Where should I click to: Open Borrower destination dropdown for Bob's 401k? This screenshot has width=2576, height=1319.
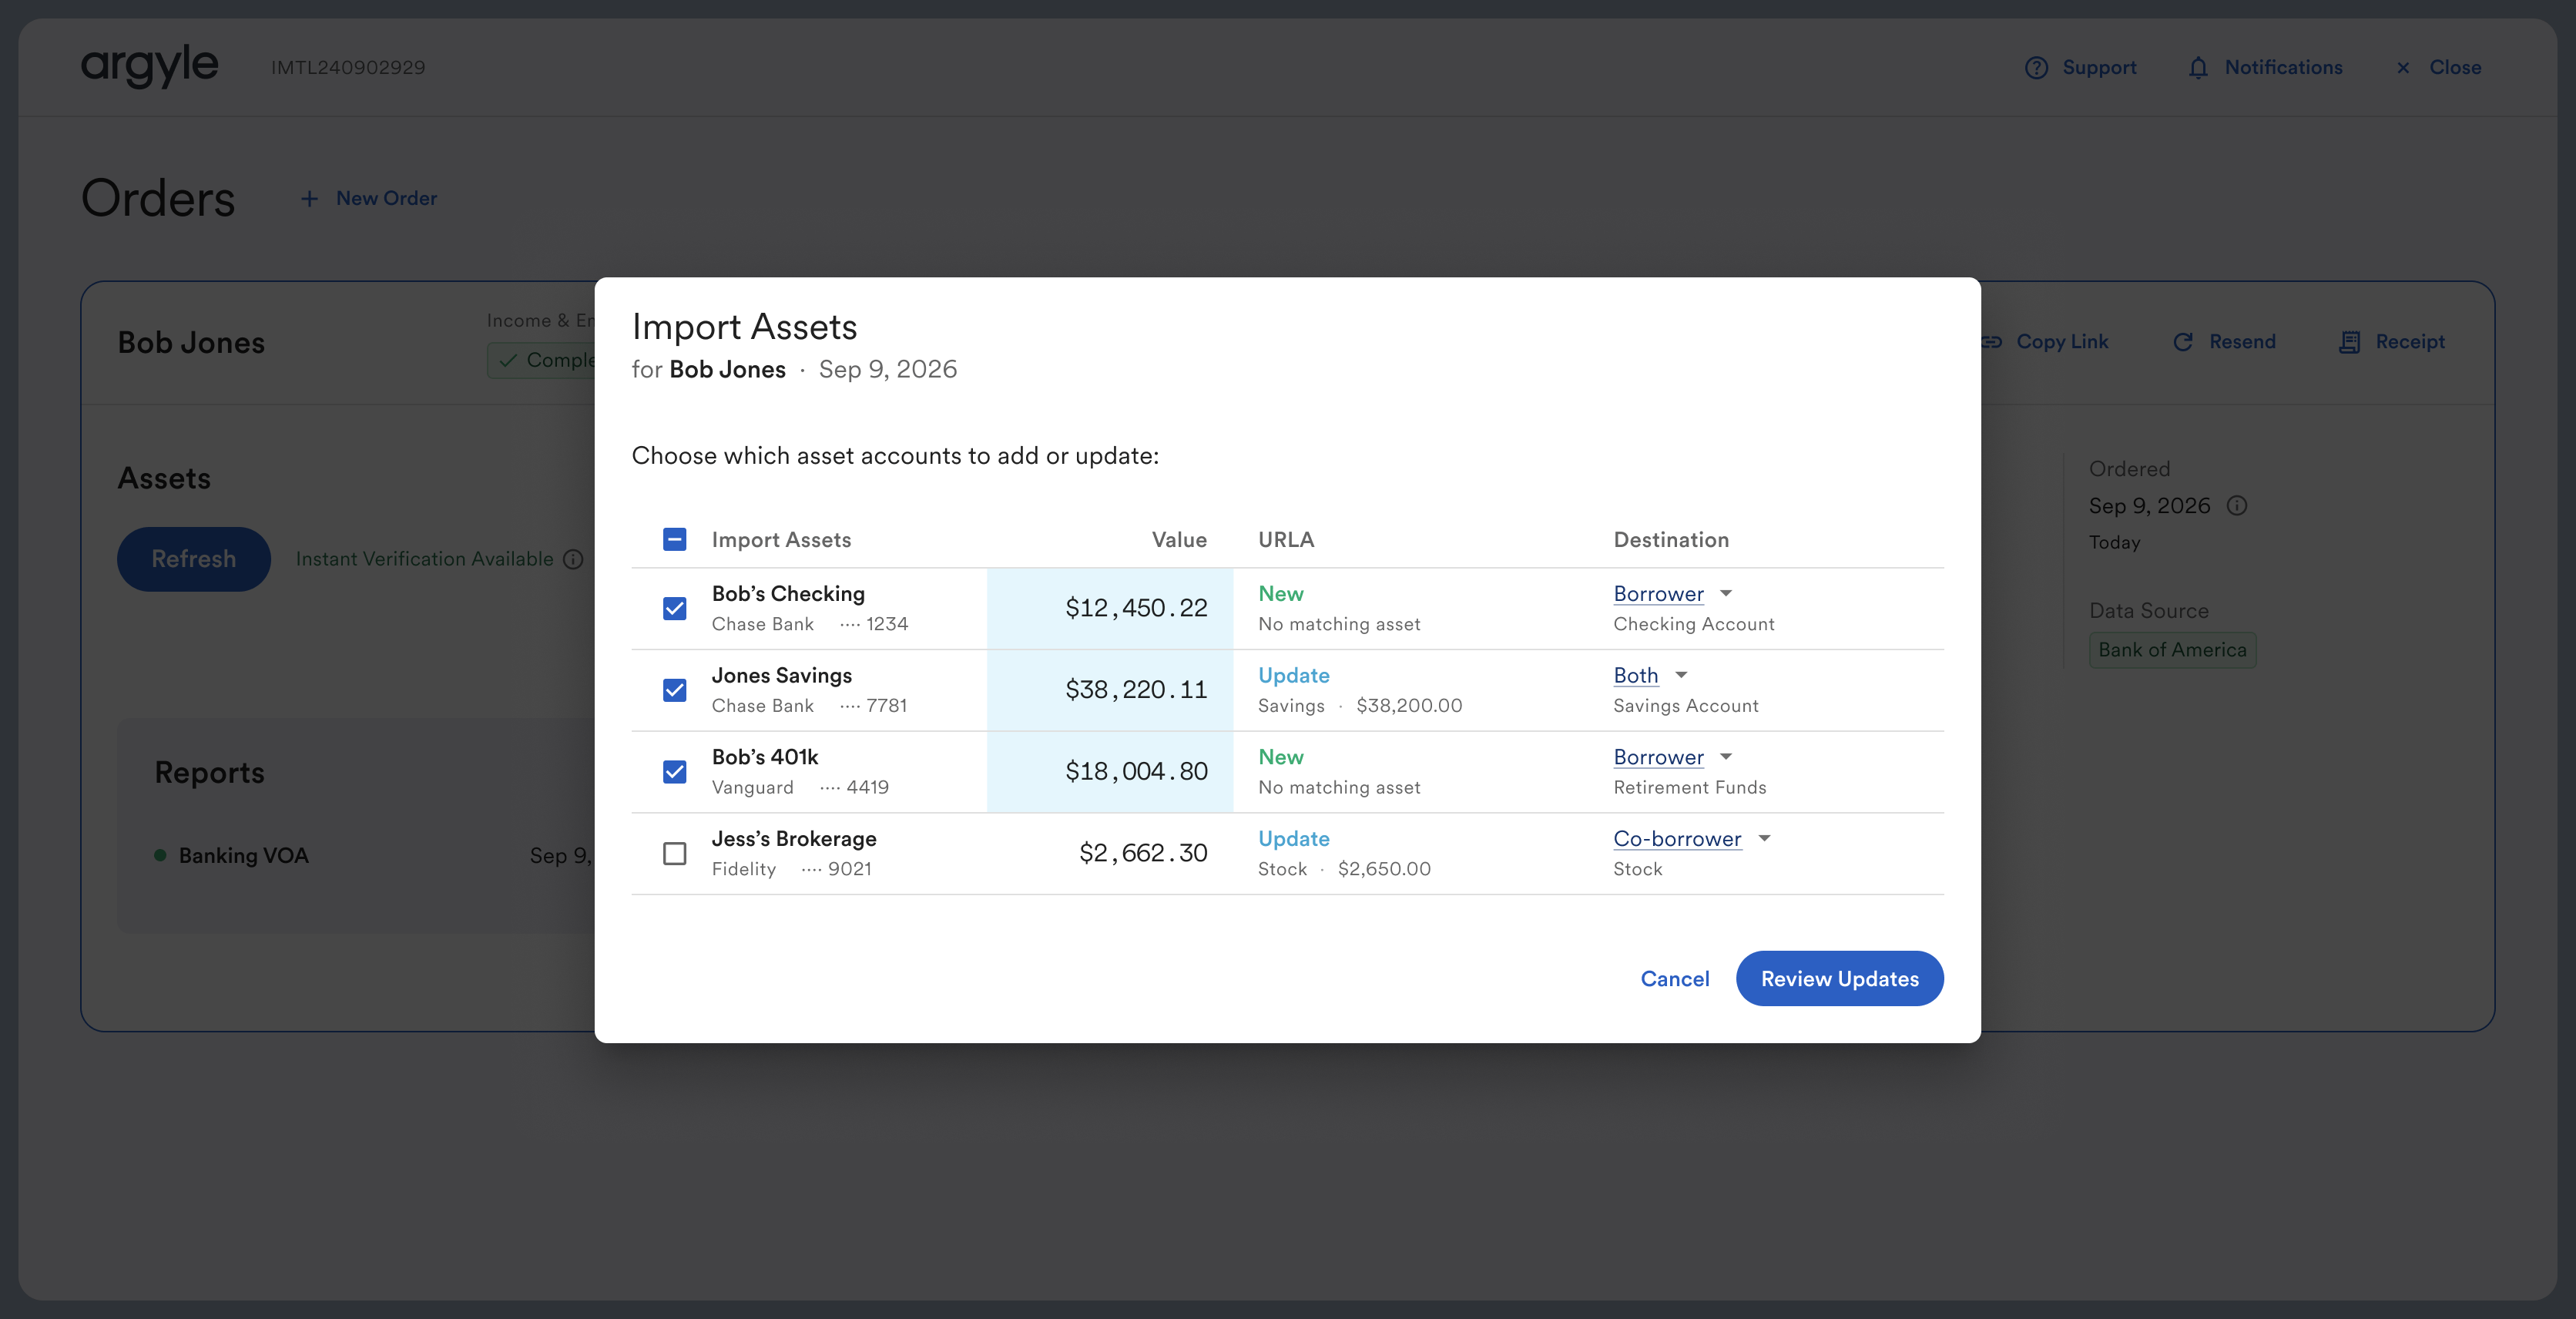pos(1673,757)
